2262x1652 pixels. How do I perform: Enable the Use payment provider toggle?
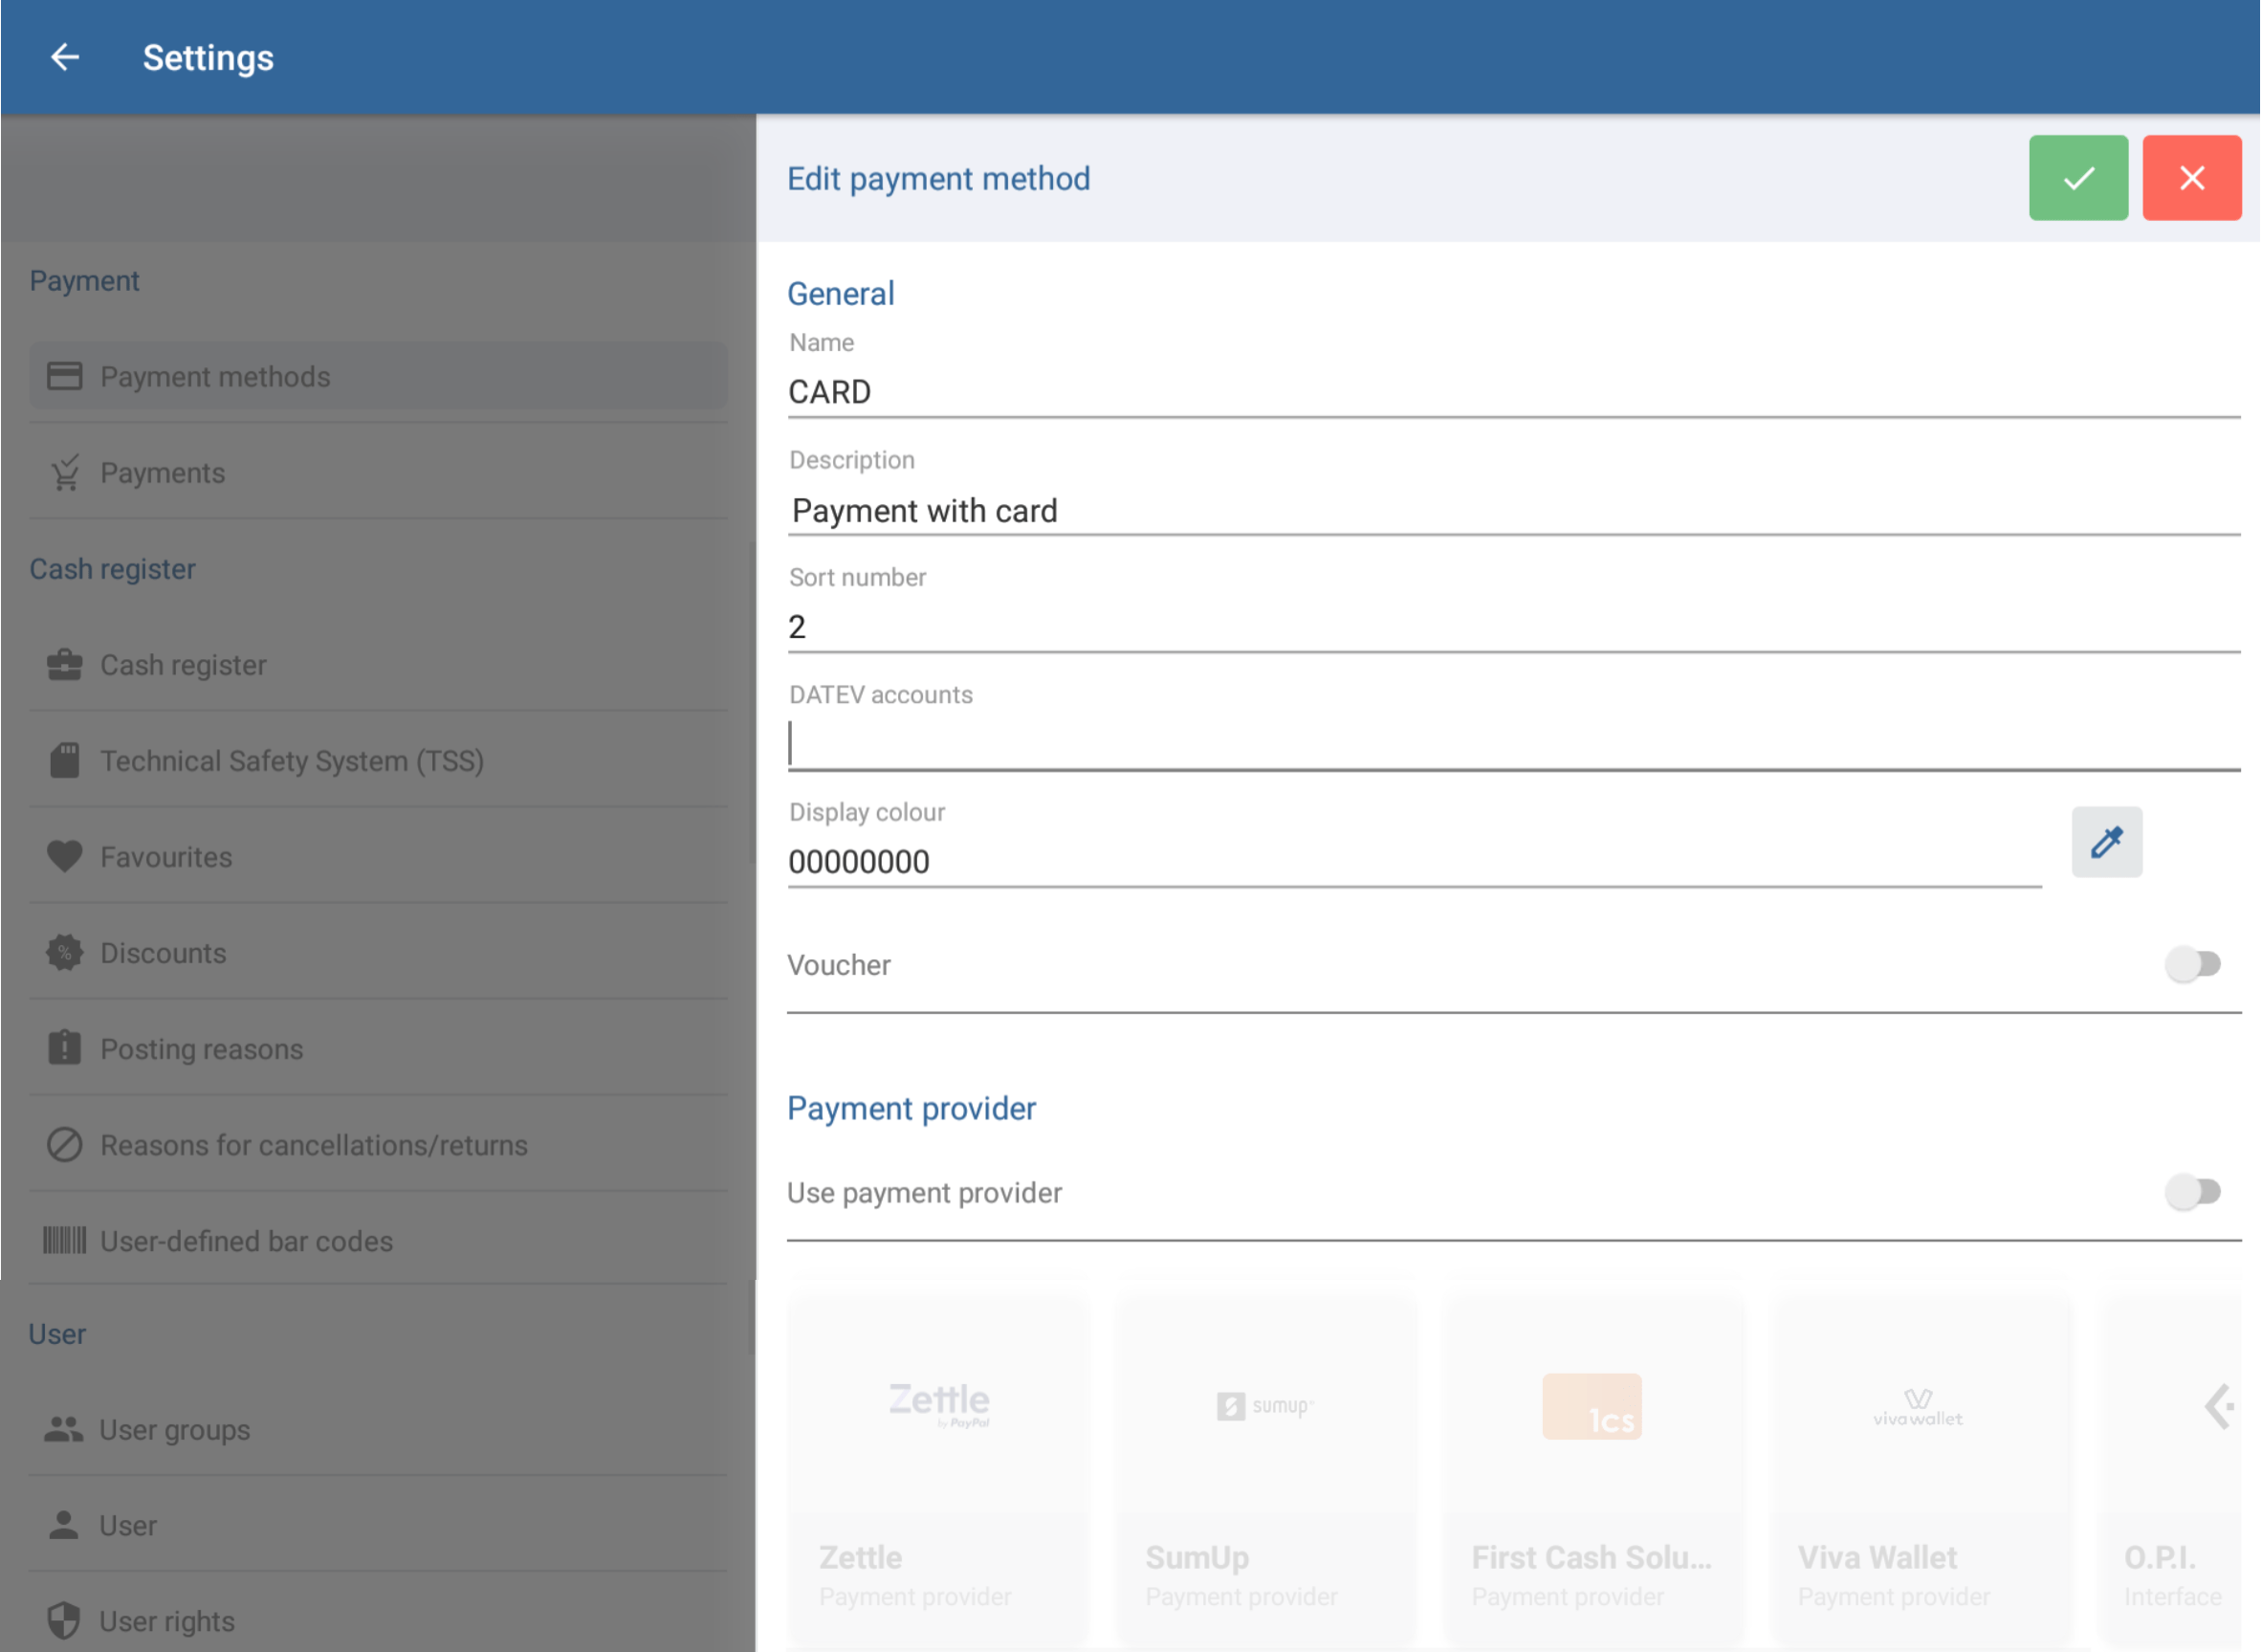[2194, 1192]
